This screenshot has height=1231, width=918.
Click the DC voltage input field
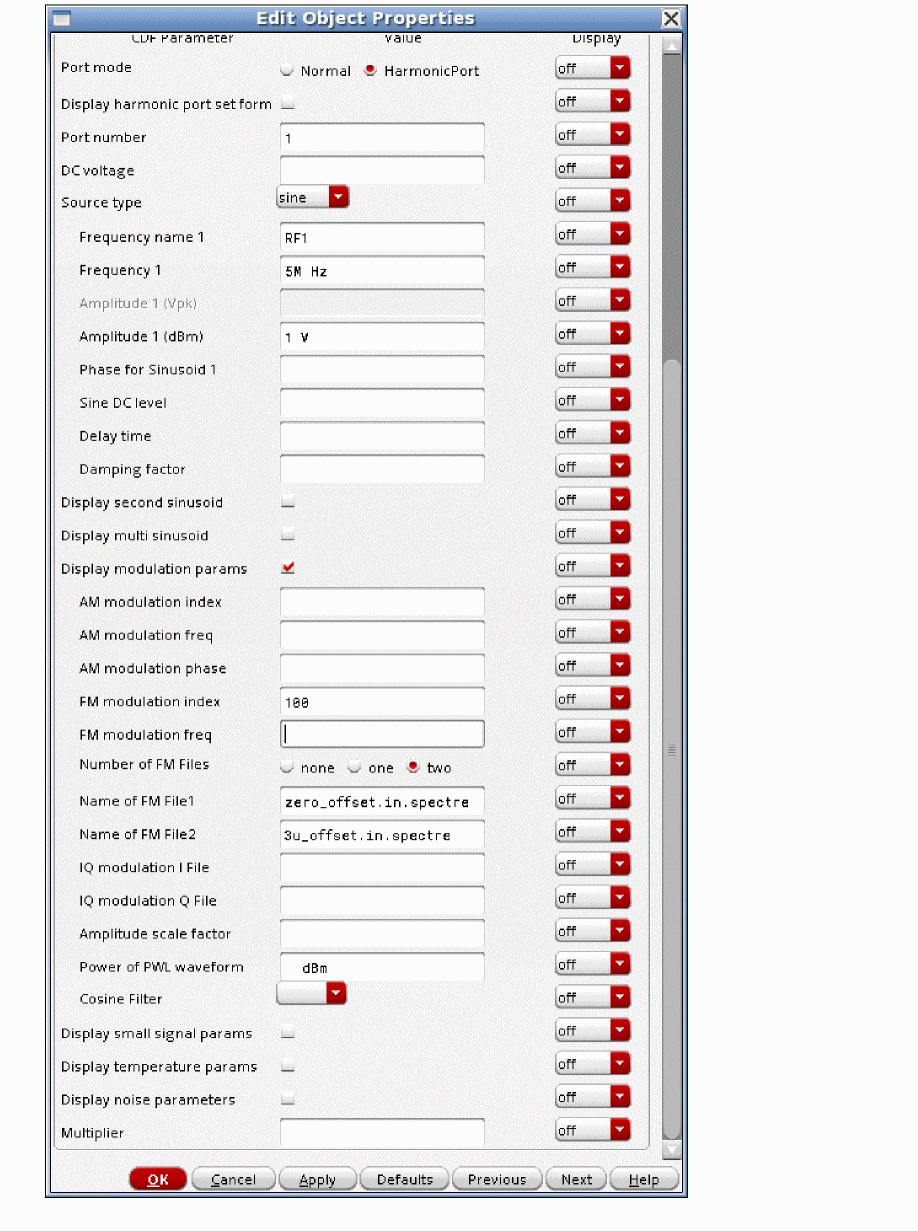tap(382, 171)
